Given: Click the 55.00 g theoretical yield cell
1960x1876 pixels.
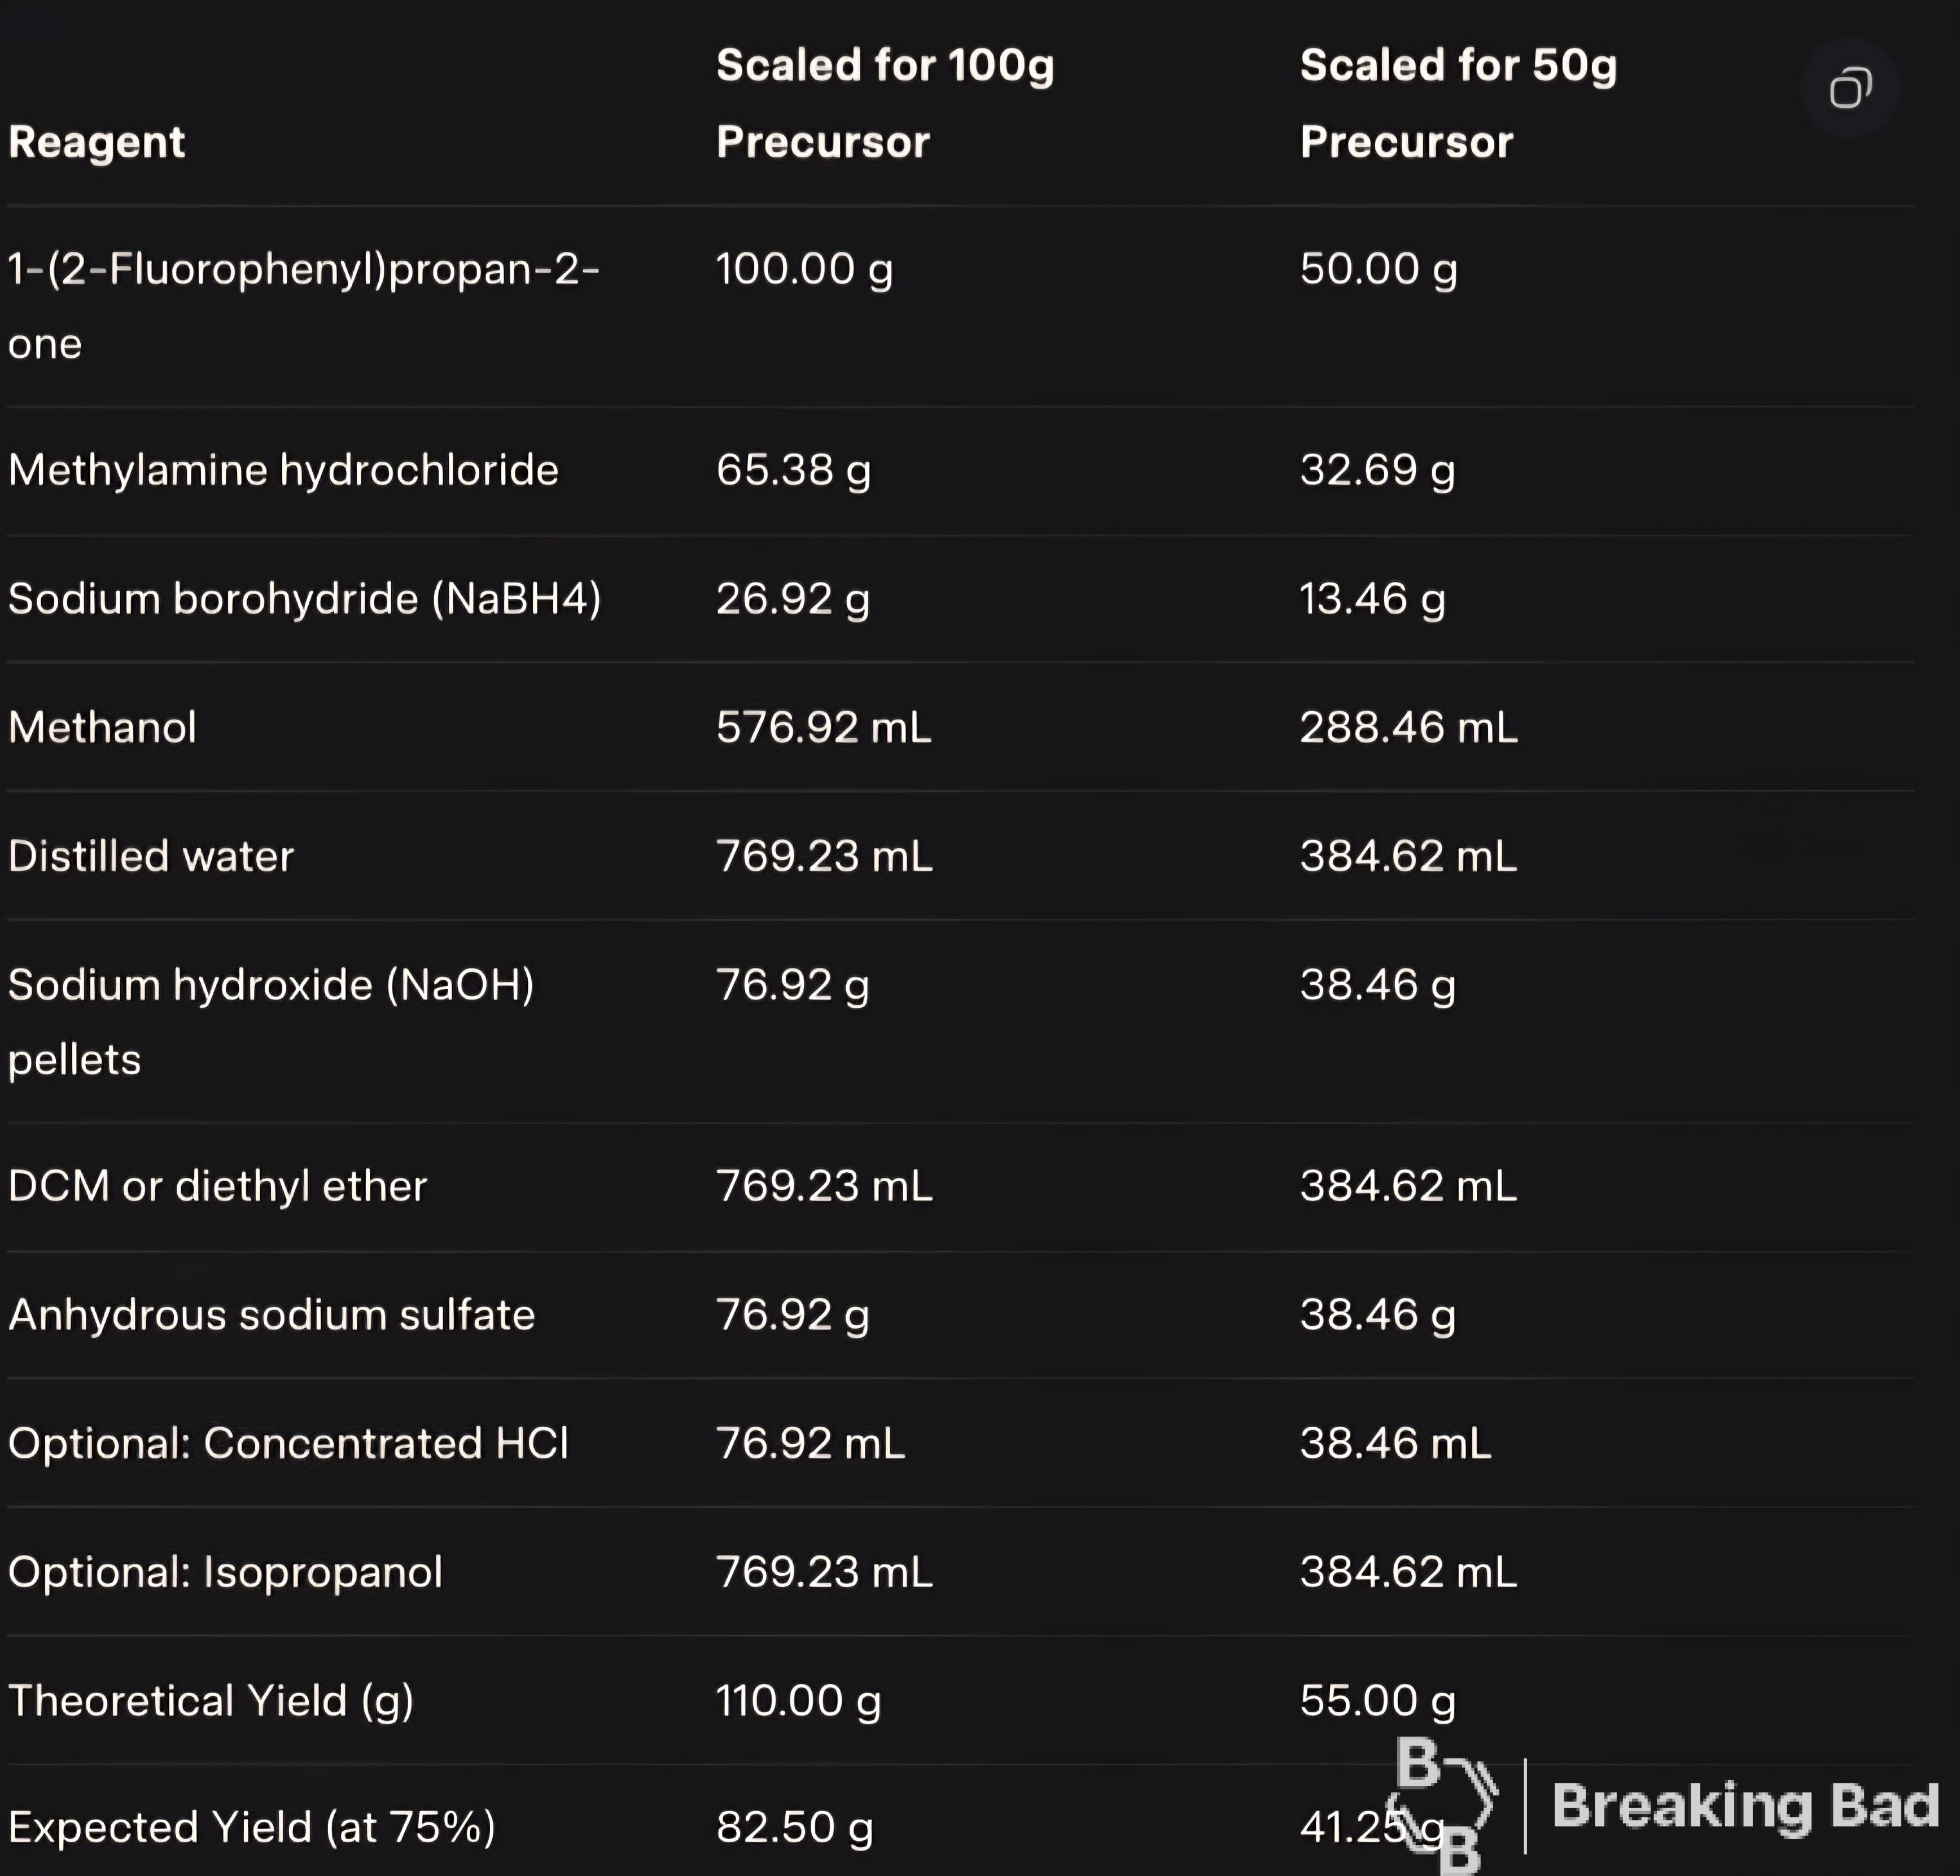Looking at the screenshot, I should click(1378, 1701).
